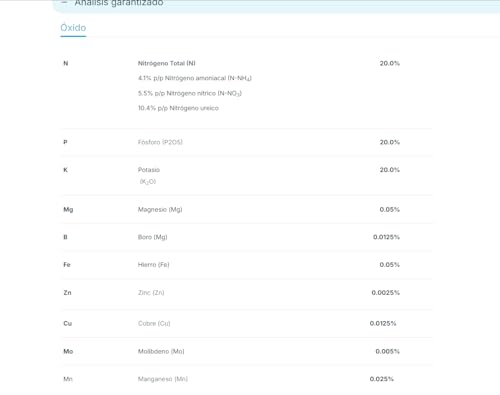Select the Óxido tab
500x395 pixels.
[73, 28]
